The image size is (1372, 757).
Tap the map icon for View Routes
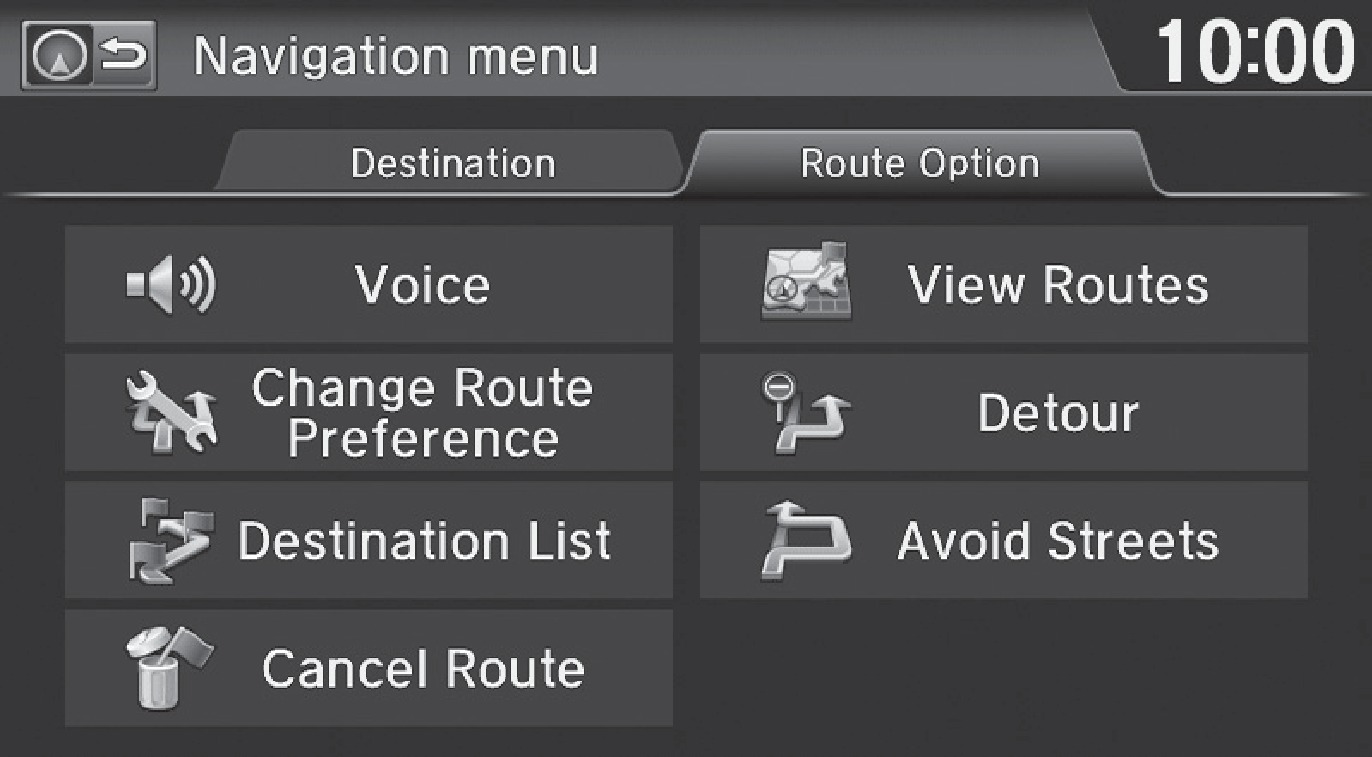click(x=804, y=284)
